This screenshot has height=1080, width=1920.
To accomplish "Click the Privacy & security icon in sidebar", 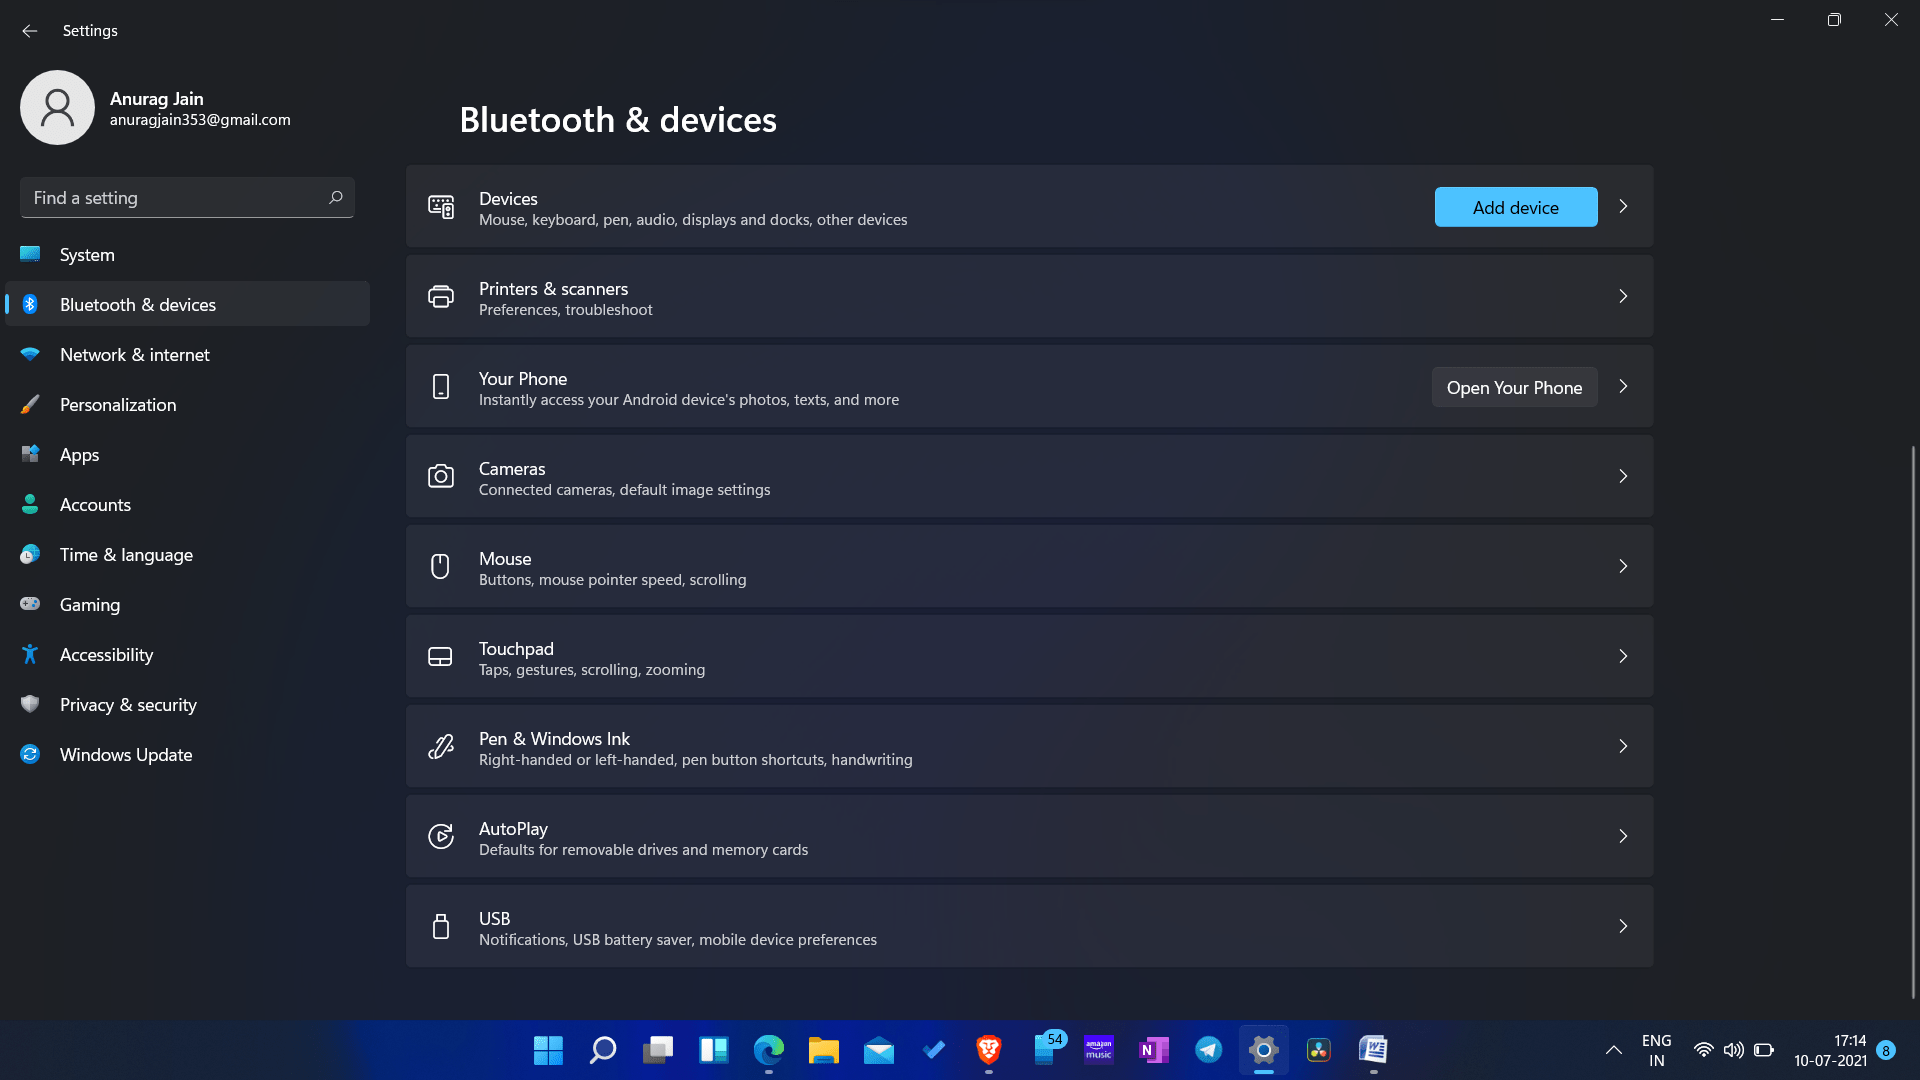I will tap(28, 704).
